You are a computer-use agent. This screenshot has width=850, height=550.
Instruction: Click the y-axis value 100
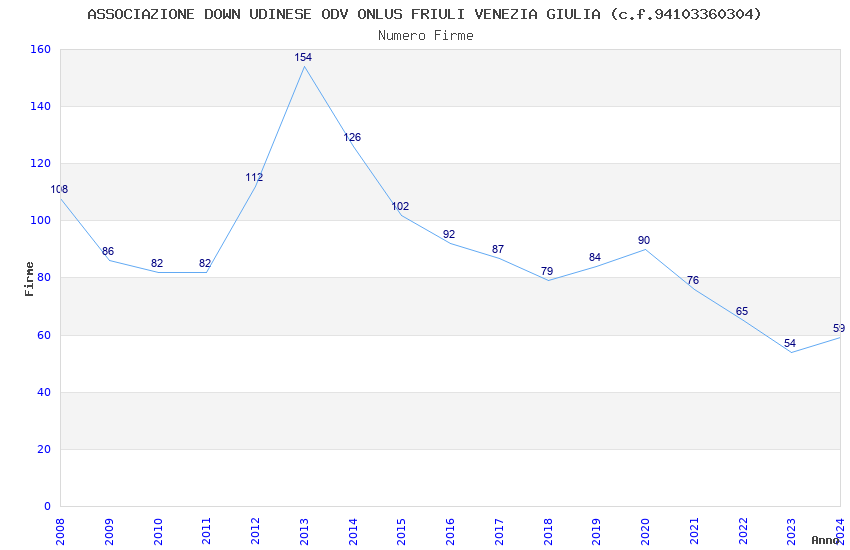pos(40,221)
